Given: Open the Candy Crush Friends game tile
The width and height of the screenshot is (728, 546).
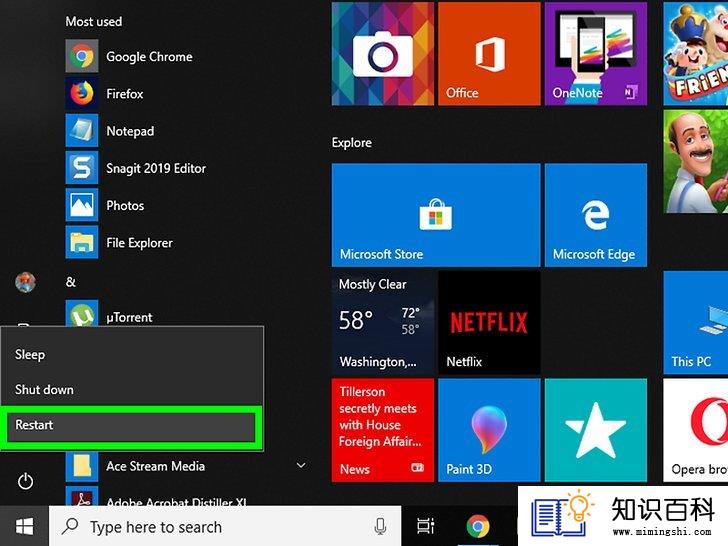Looking at the screenshot, I should 696,53.
